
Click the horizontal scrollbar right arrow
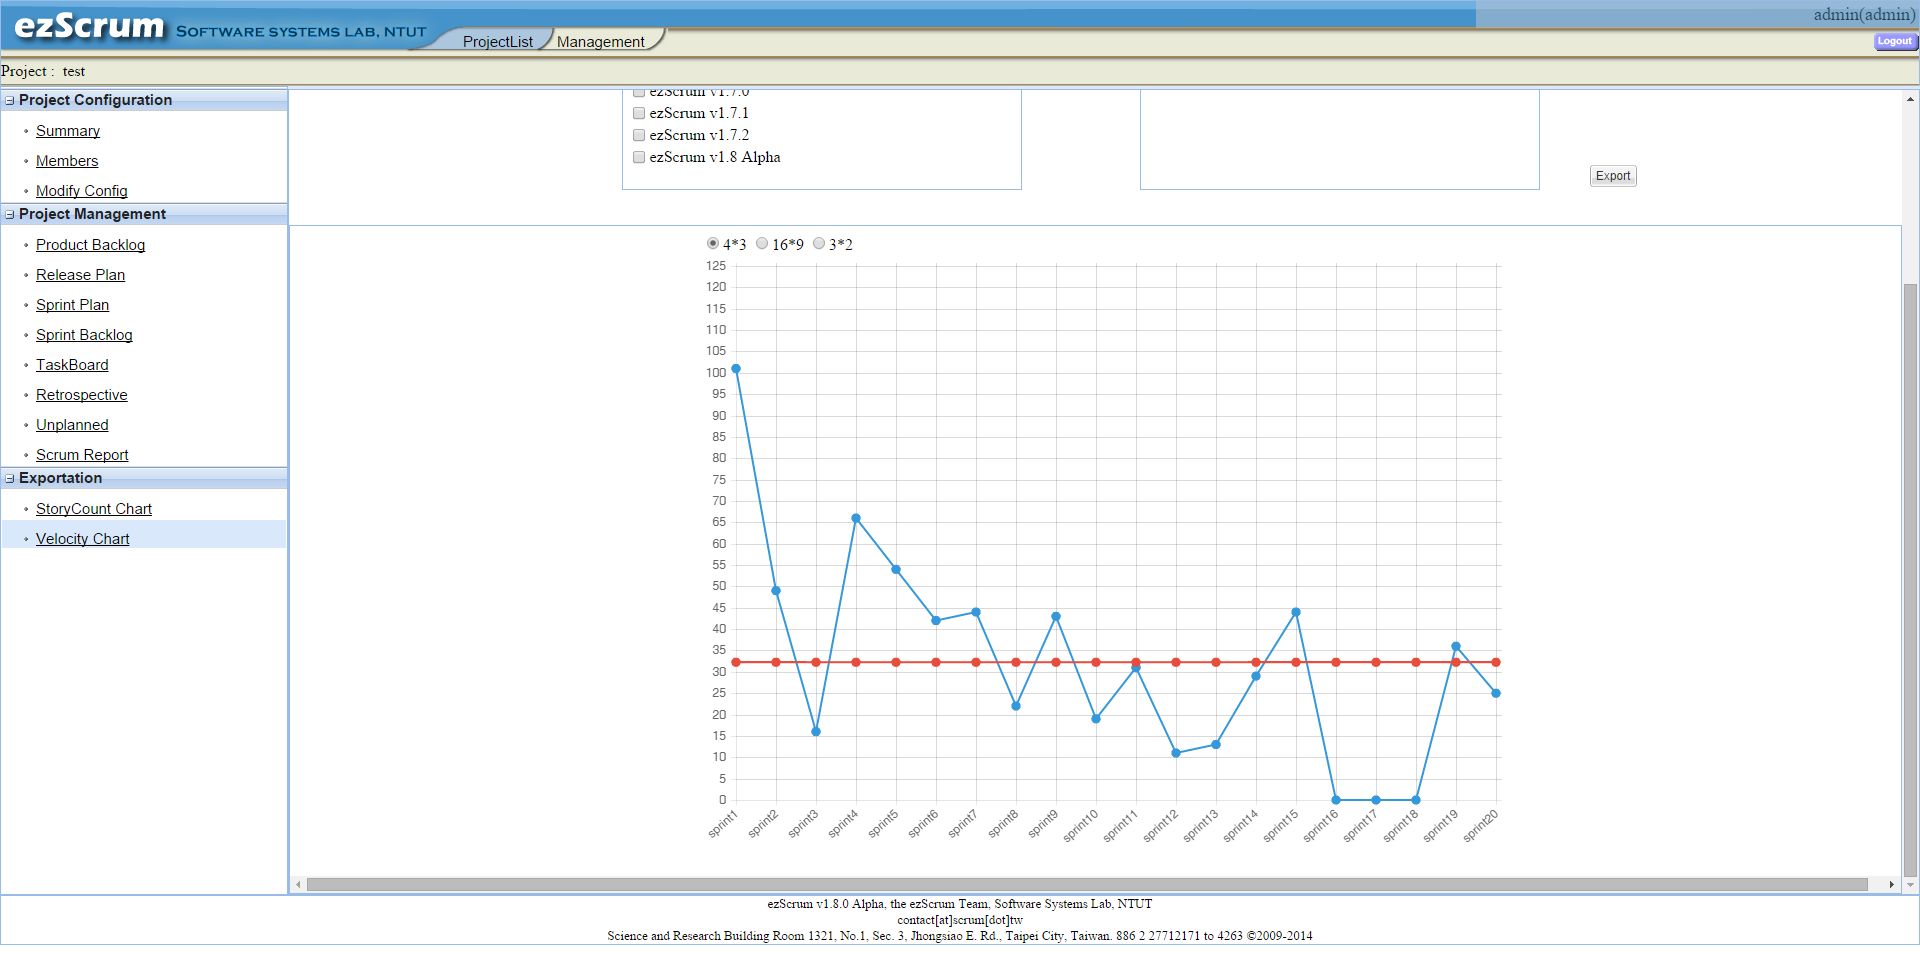click(x=1891, y=885)
